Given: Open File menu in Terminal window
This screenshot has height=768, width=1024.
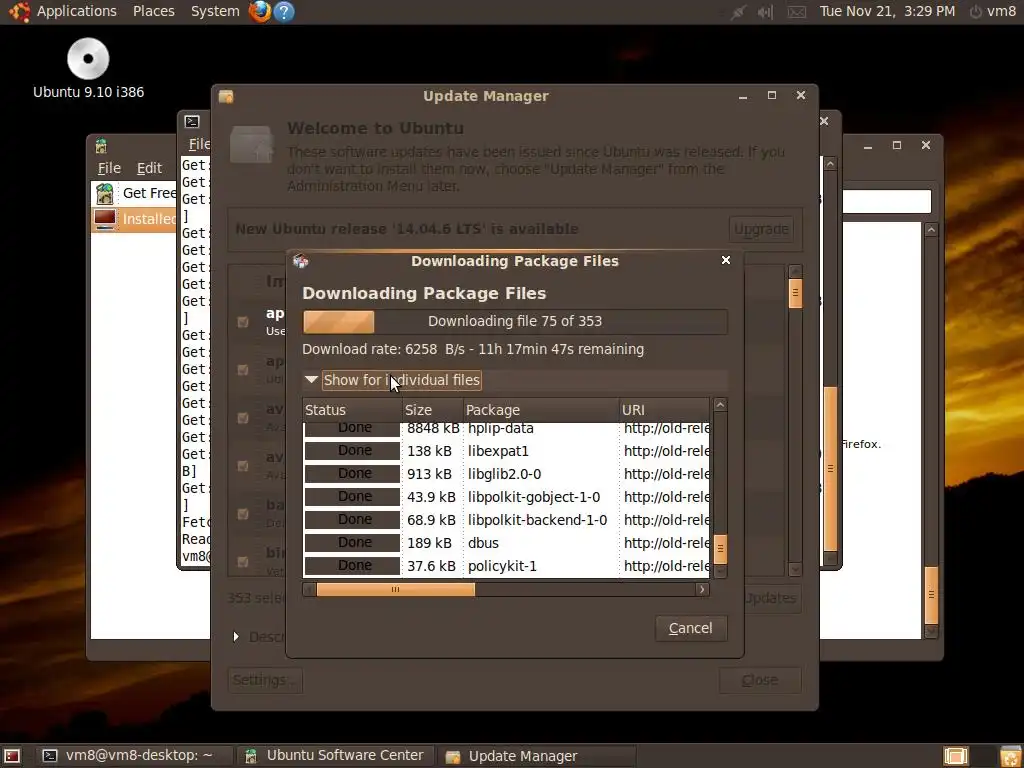Looking at the screenshot, I should point(199,144).
